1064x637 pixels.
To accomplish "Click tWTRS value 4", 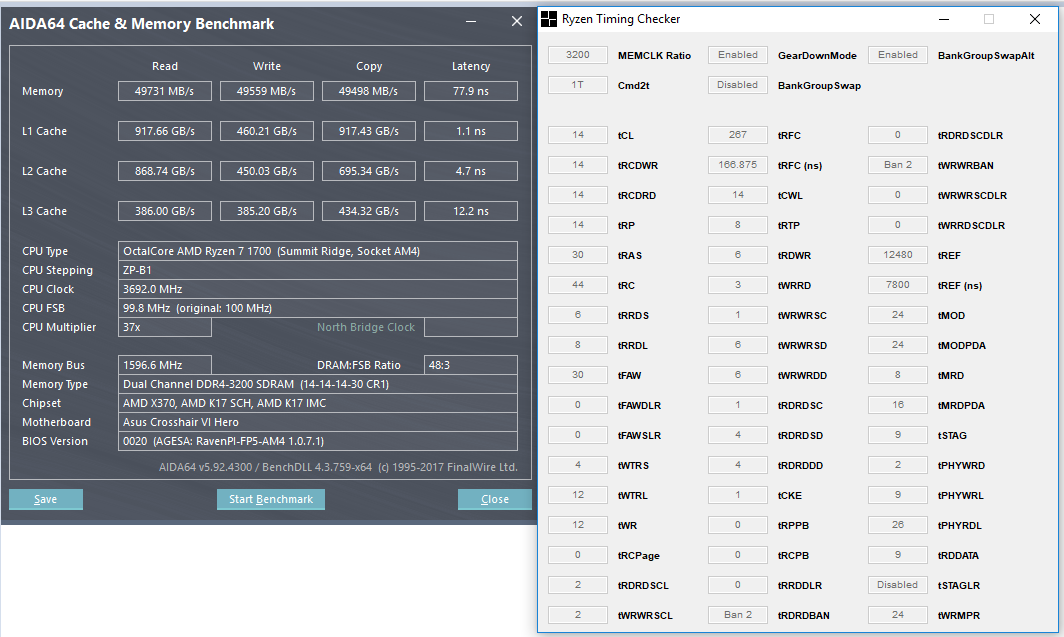I will [578, 465].
